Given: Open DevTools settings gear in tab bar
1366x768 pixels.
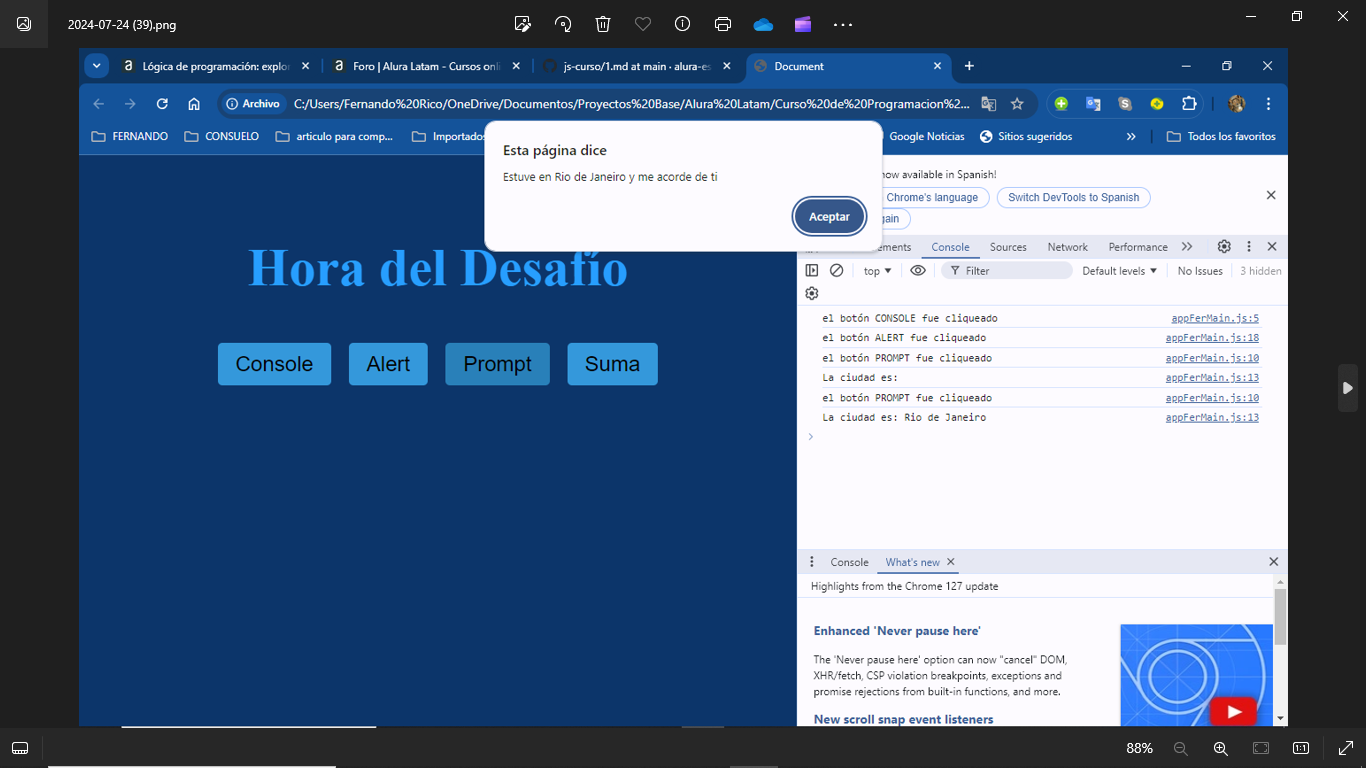Looking at the screenshot, I should [x=1224, y=247].
